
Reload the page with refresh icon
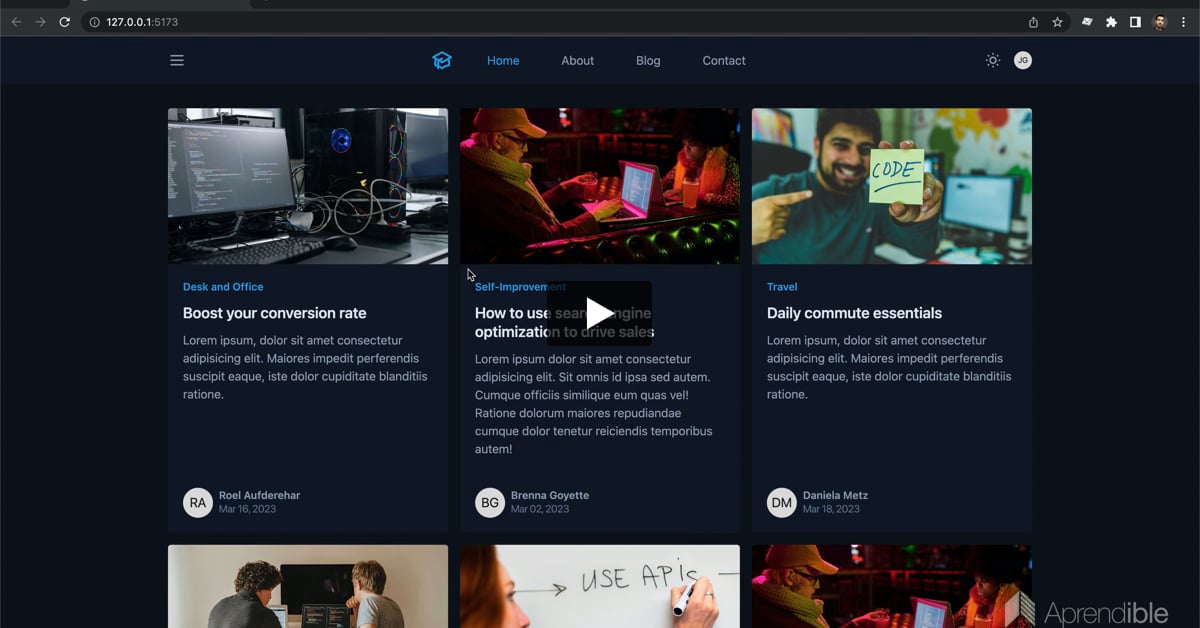(65, 22)
